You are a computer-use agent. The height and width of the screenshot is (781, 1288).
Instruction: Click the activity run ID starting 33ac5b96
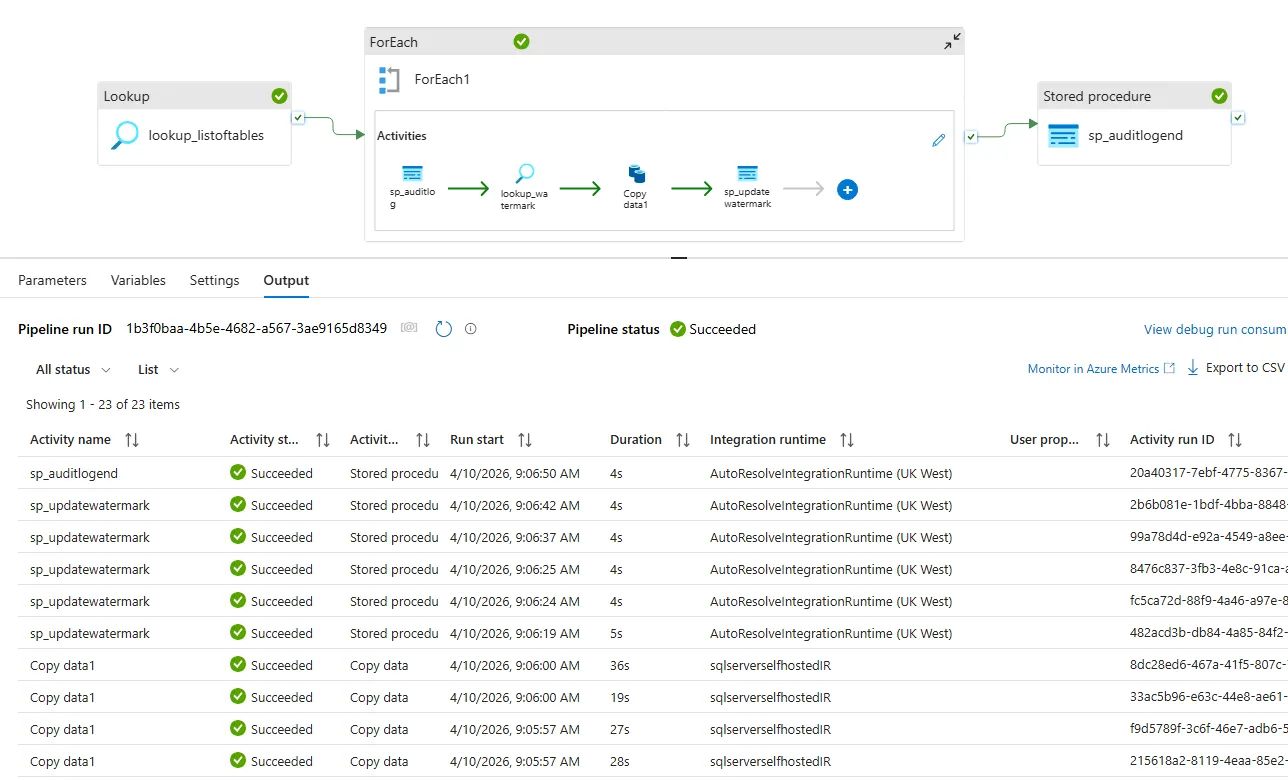coord(1208,697)
